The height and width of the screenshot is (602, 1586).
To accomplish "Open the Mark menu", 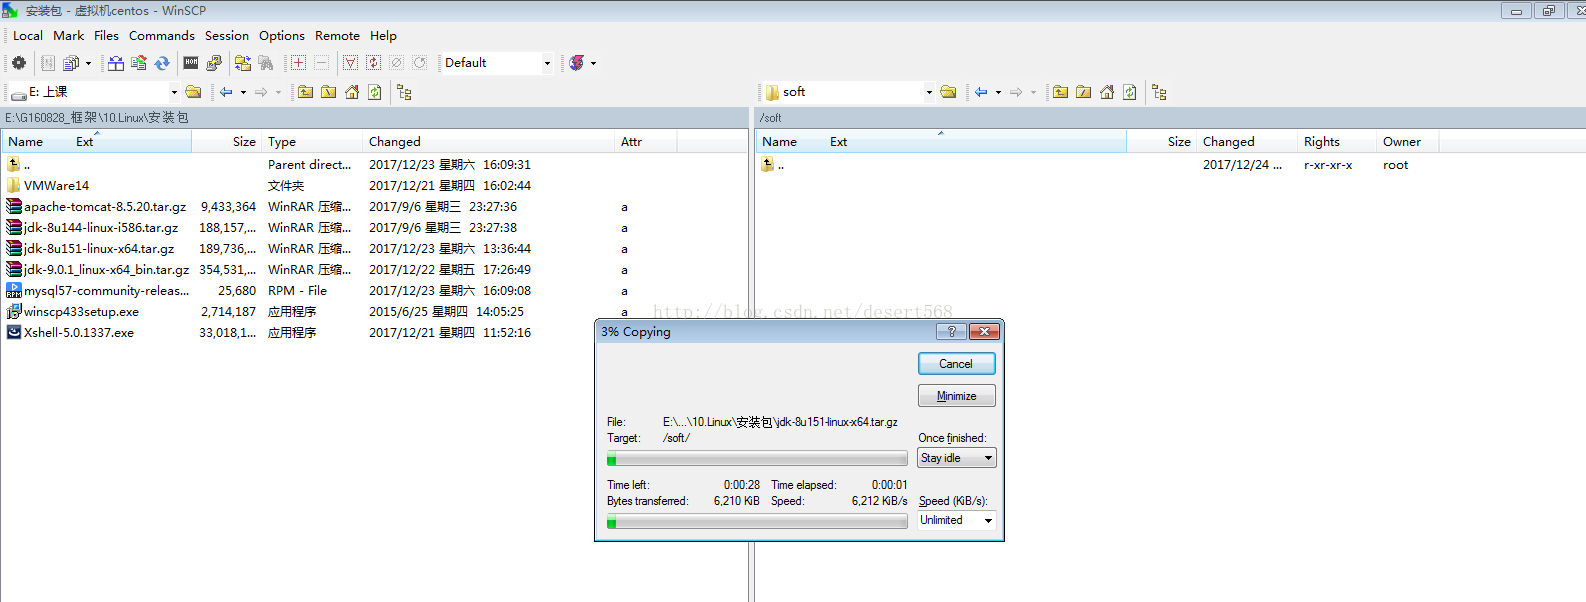I will tap(68, 35).
